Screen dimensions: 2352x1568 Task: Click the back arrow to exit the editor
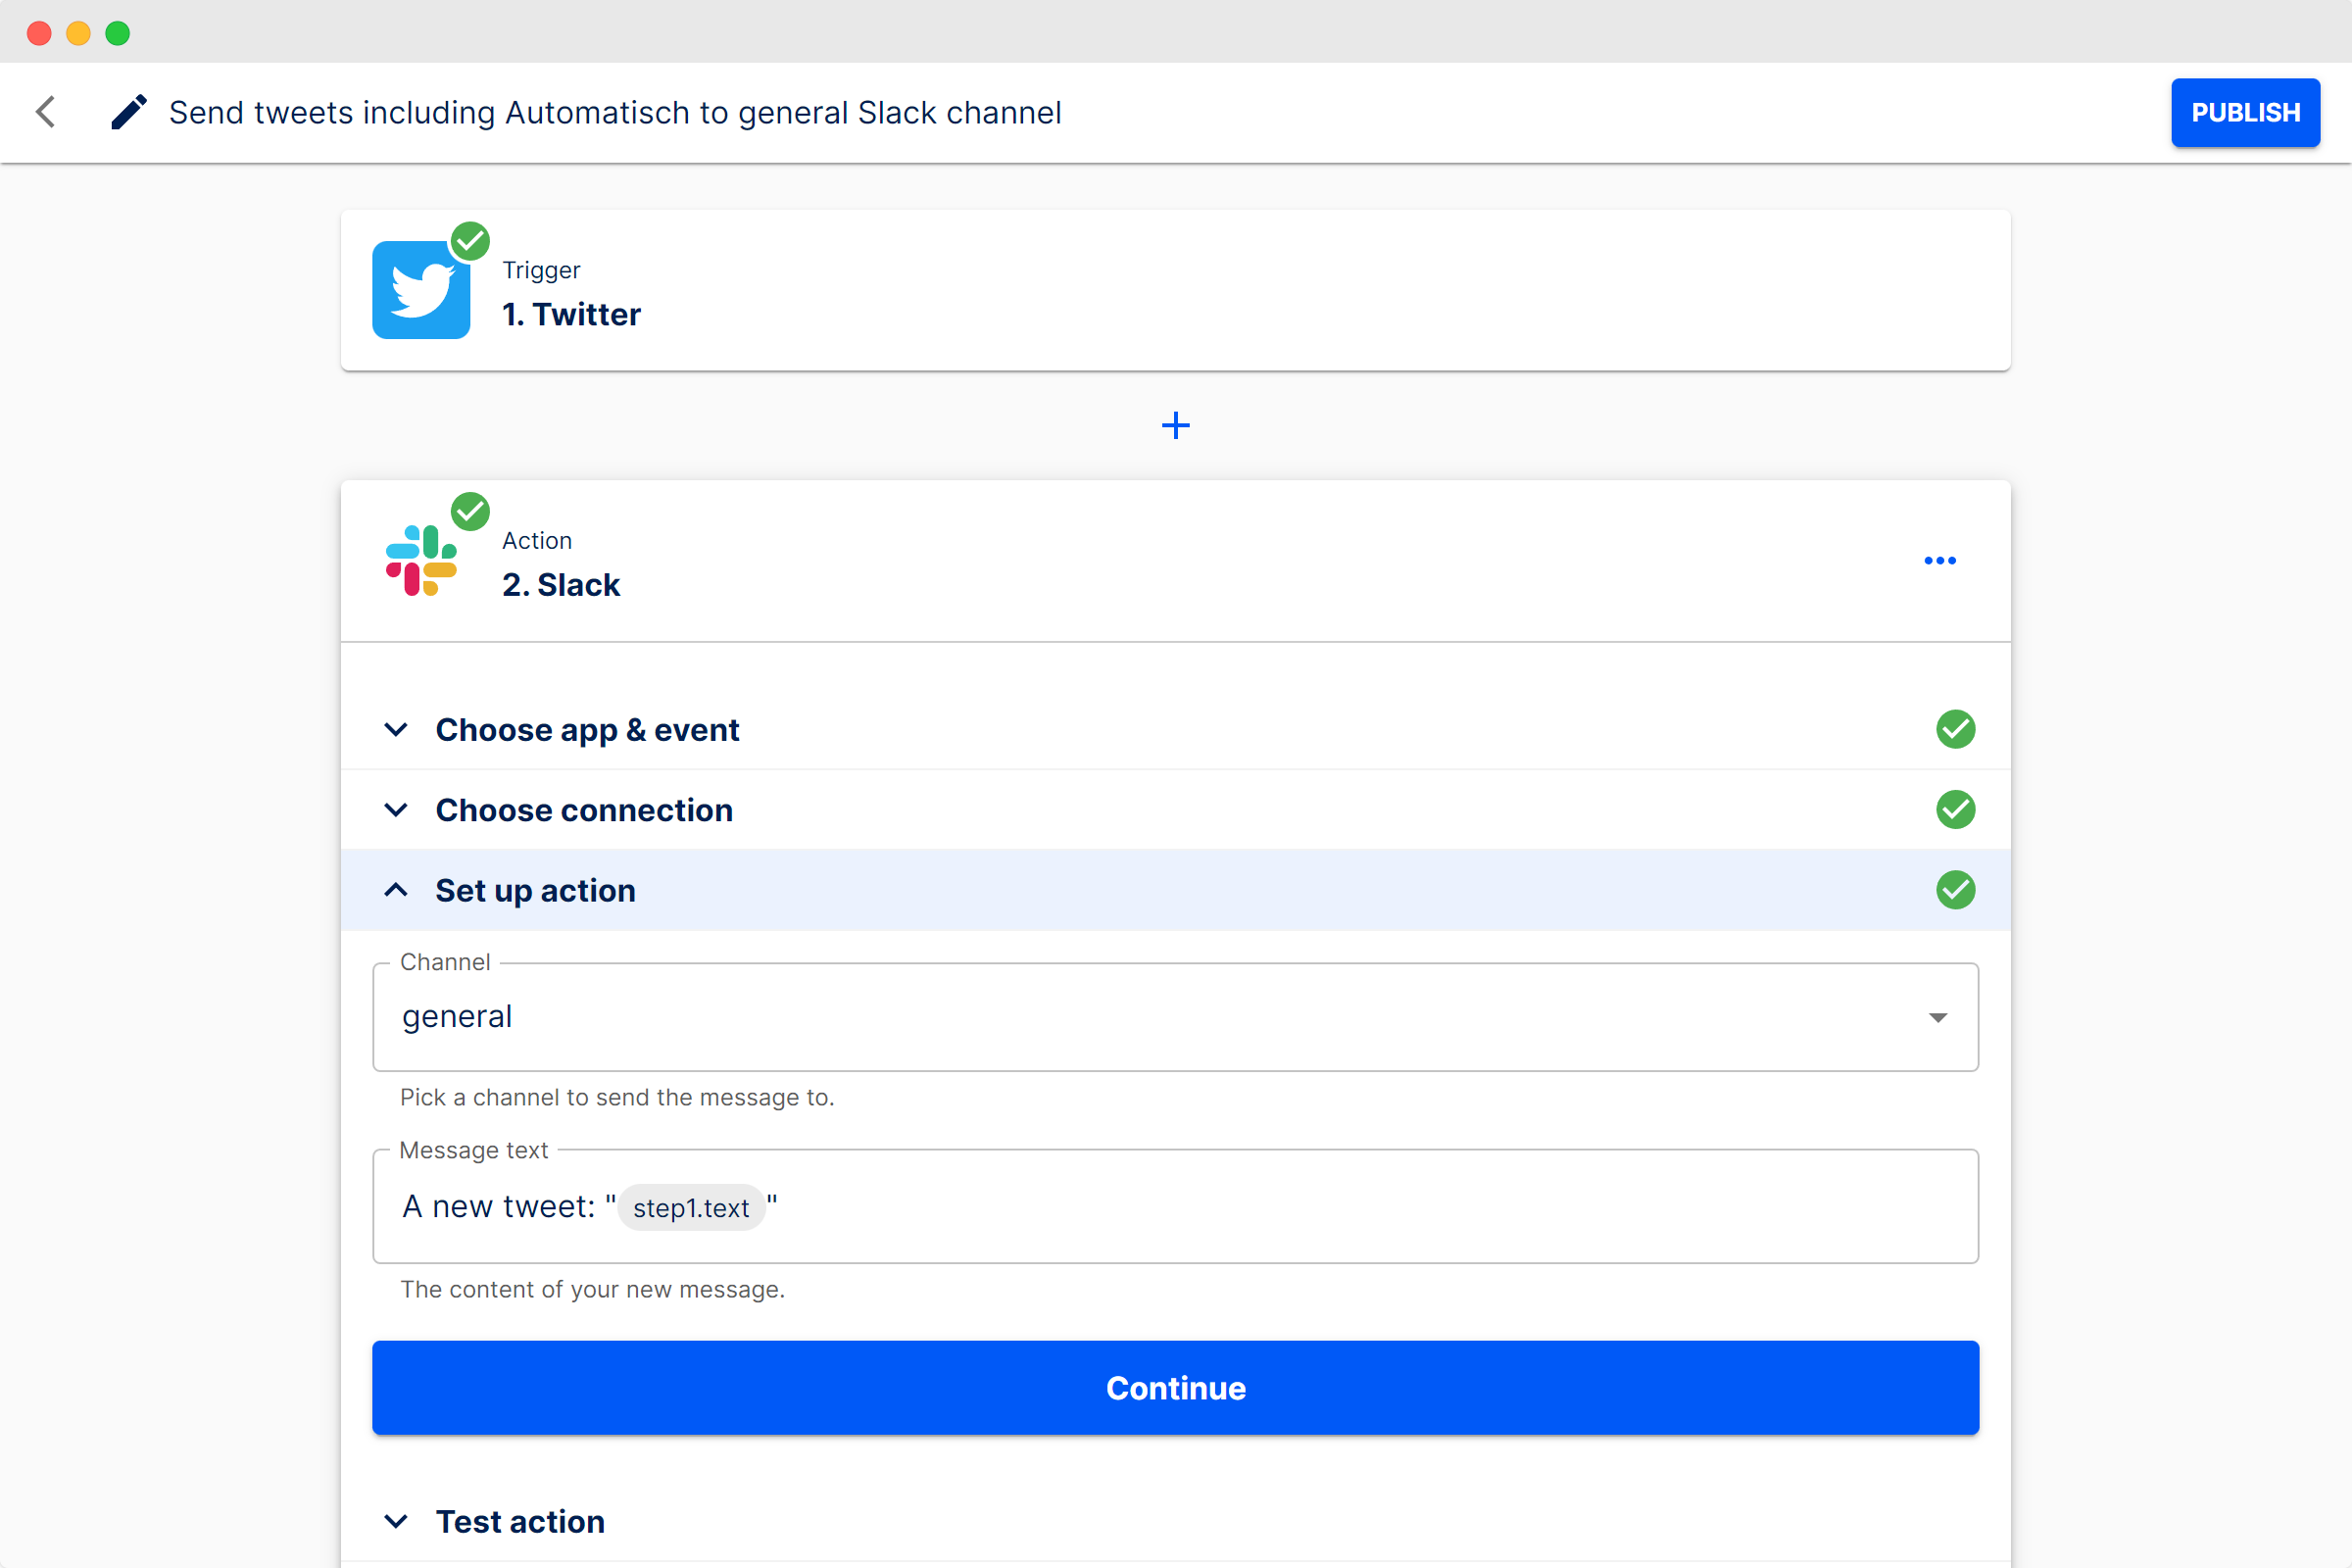click(x=45, y=112)
